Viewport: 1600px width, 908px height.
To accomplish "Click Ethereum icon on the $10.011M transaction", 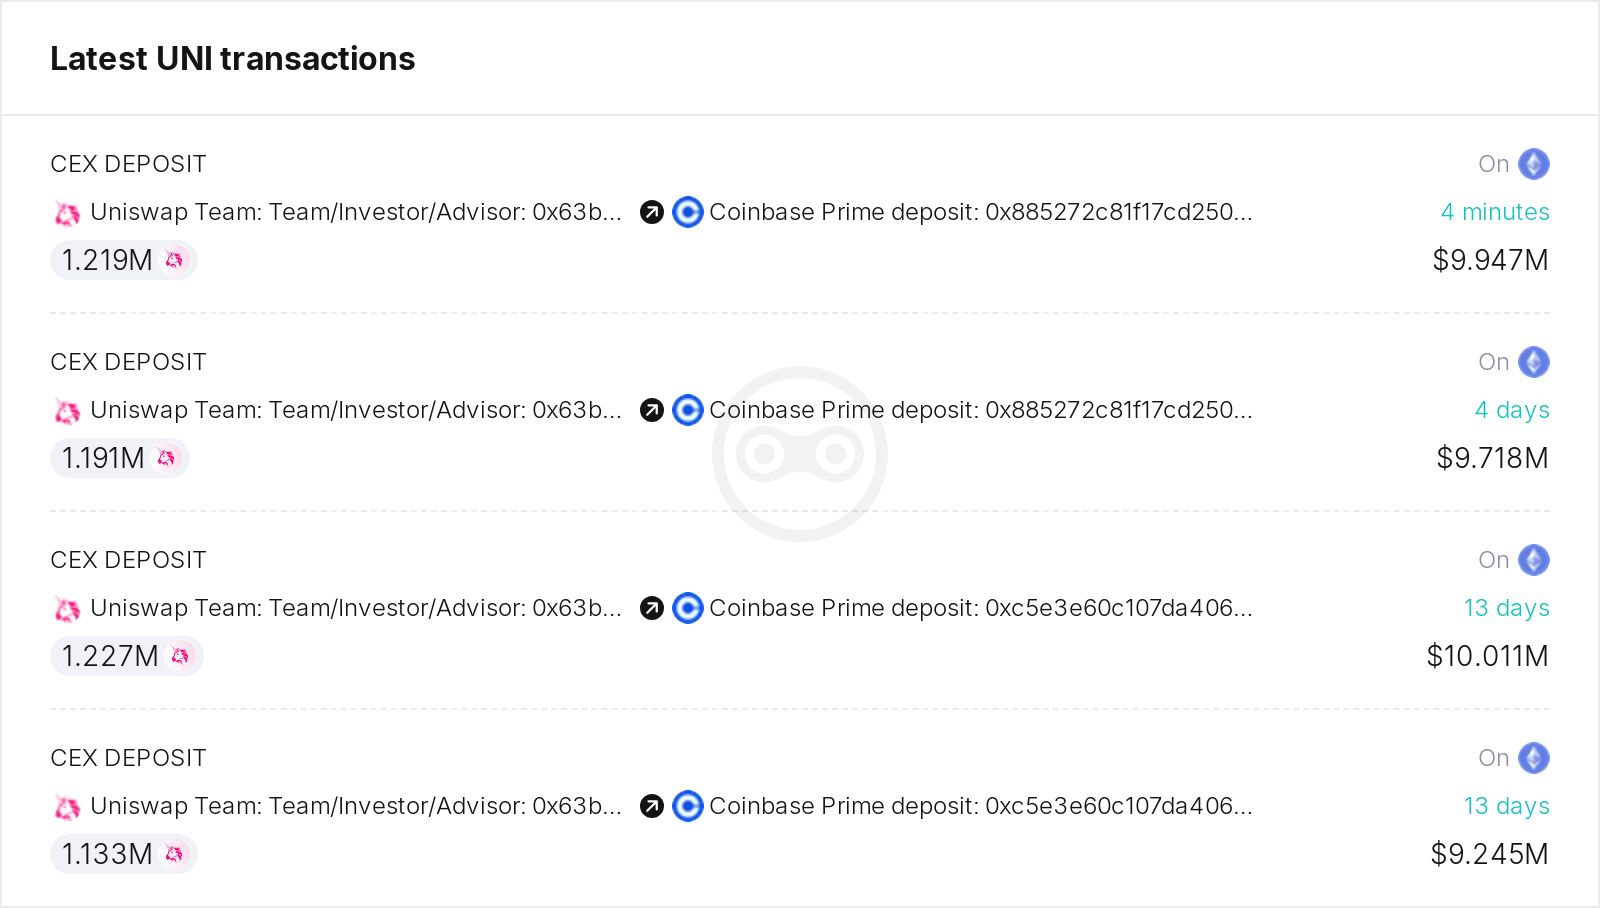I will coord(1533,560).
